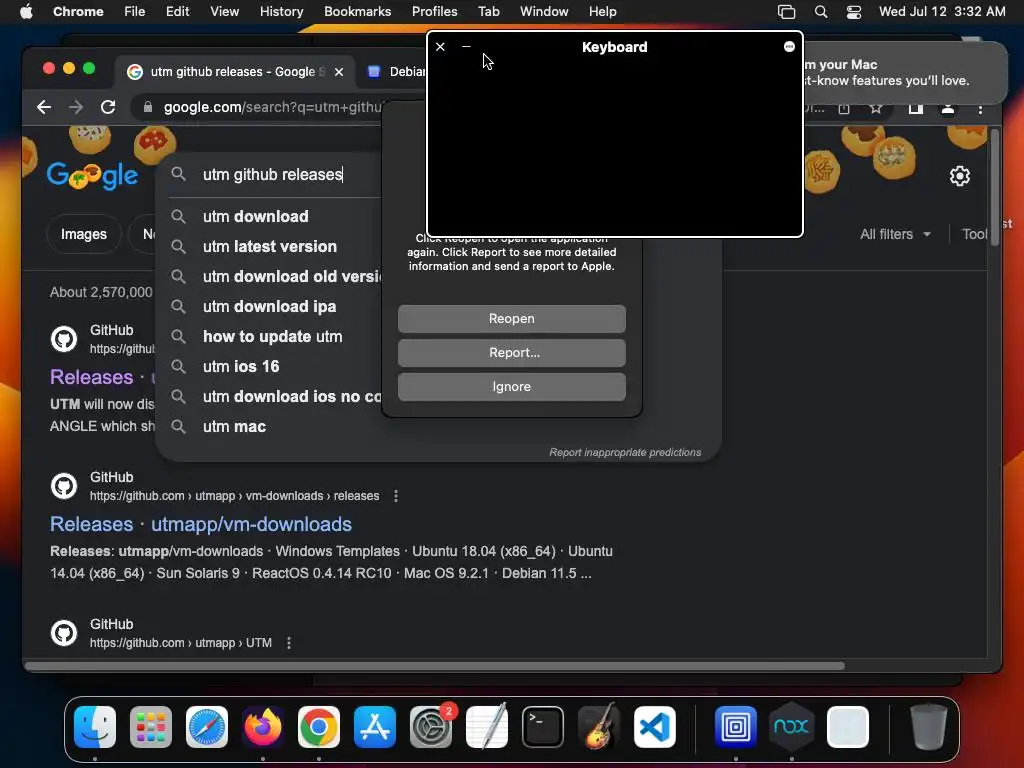Click the Ignore button

(x=511, y=387)
